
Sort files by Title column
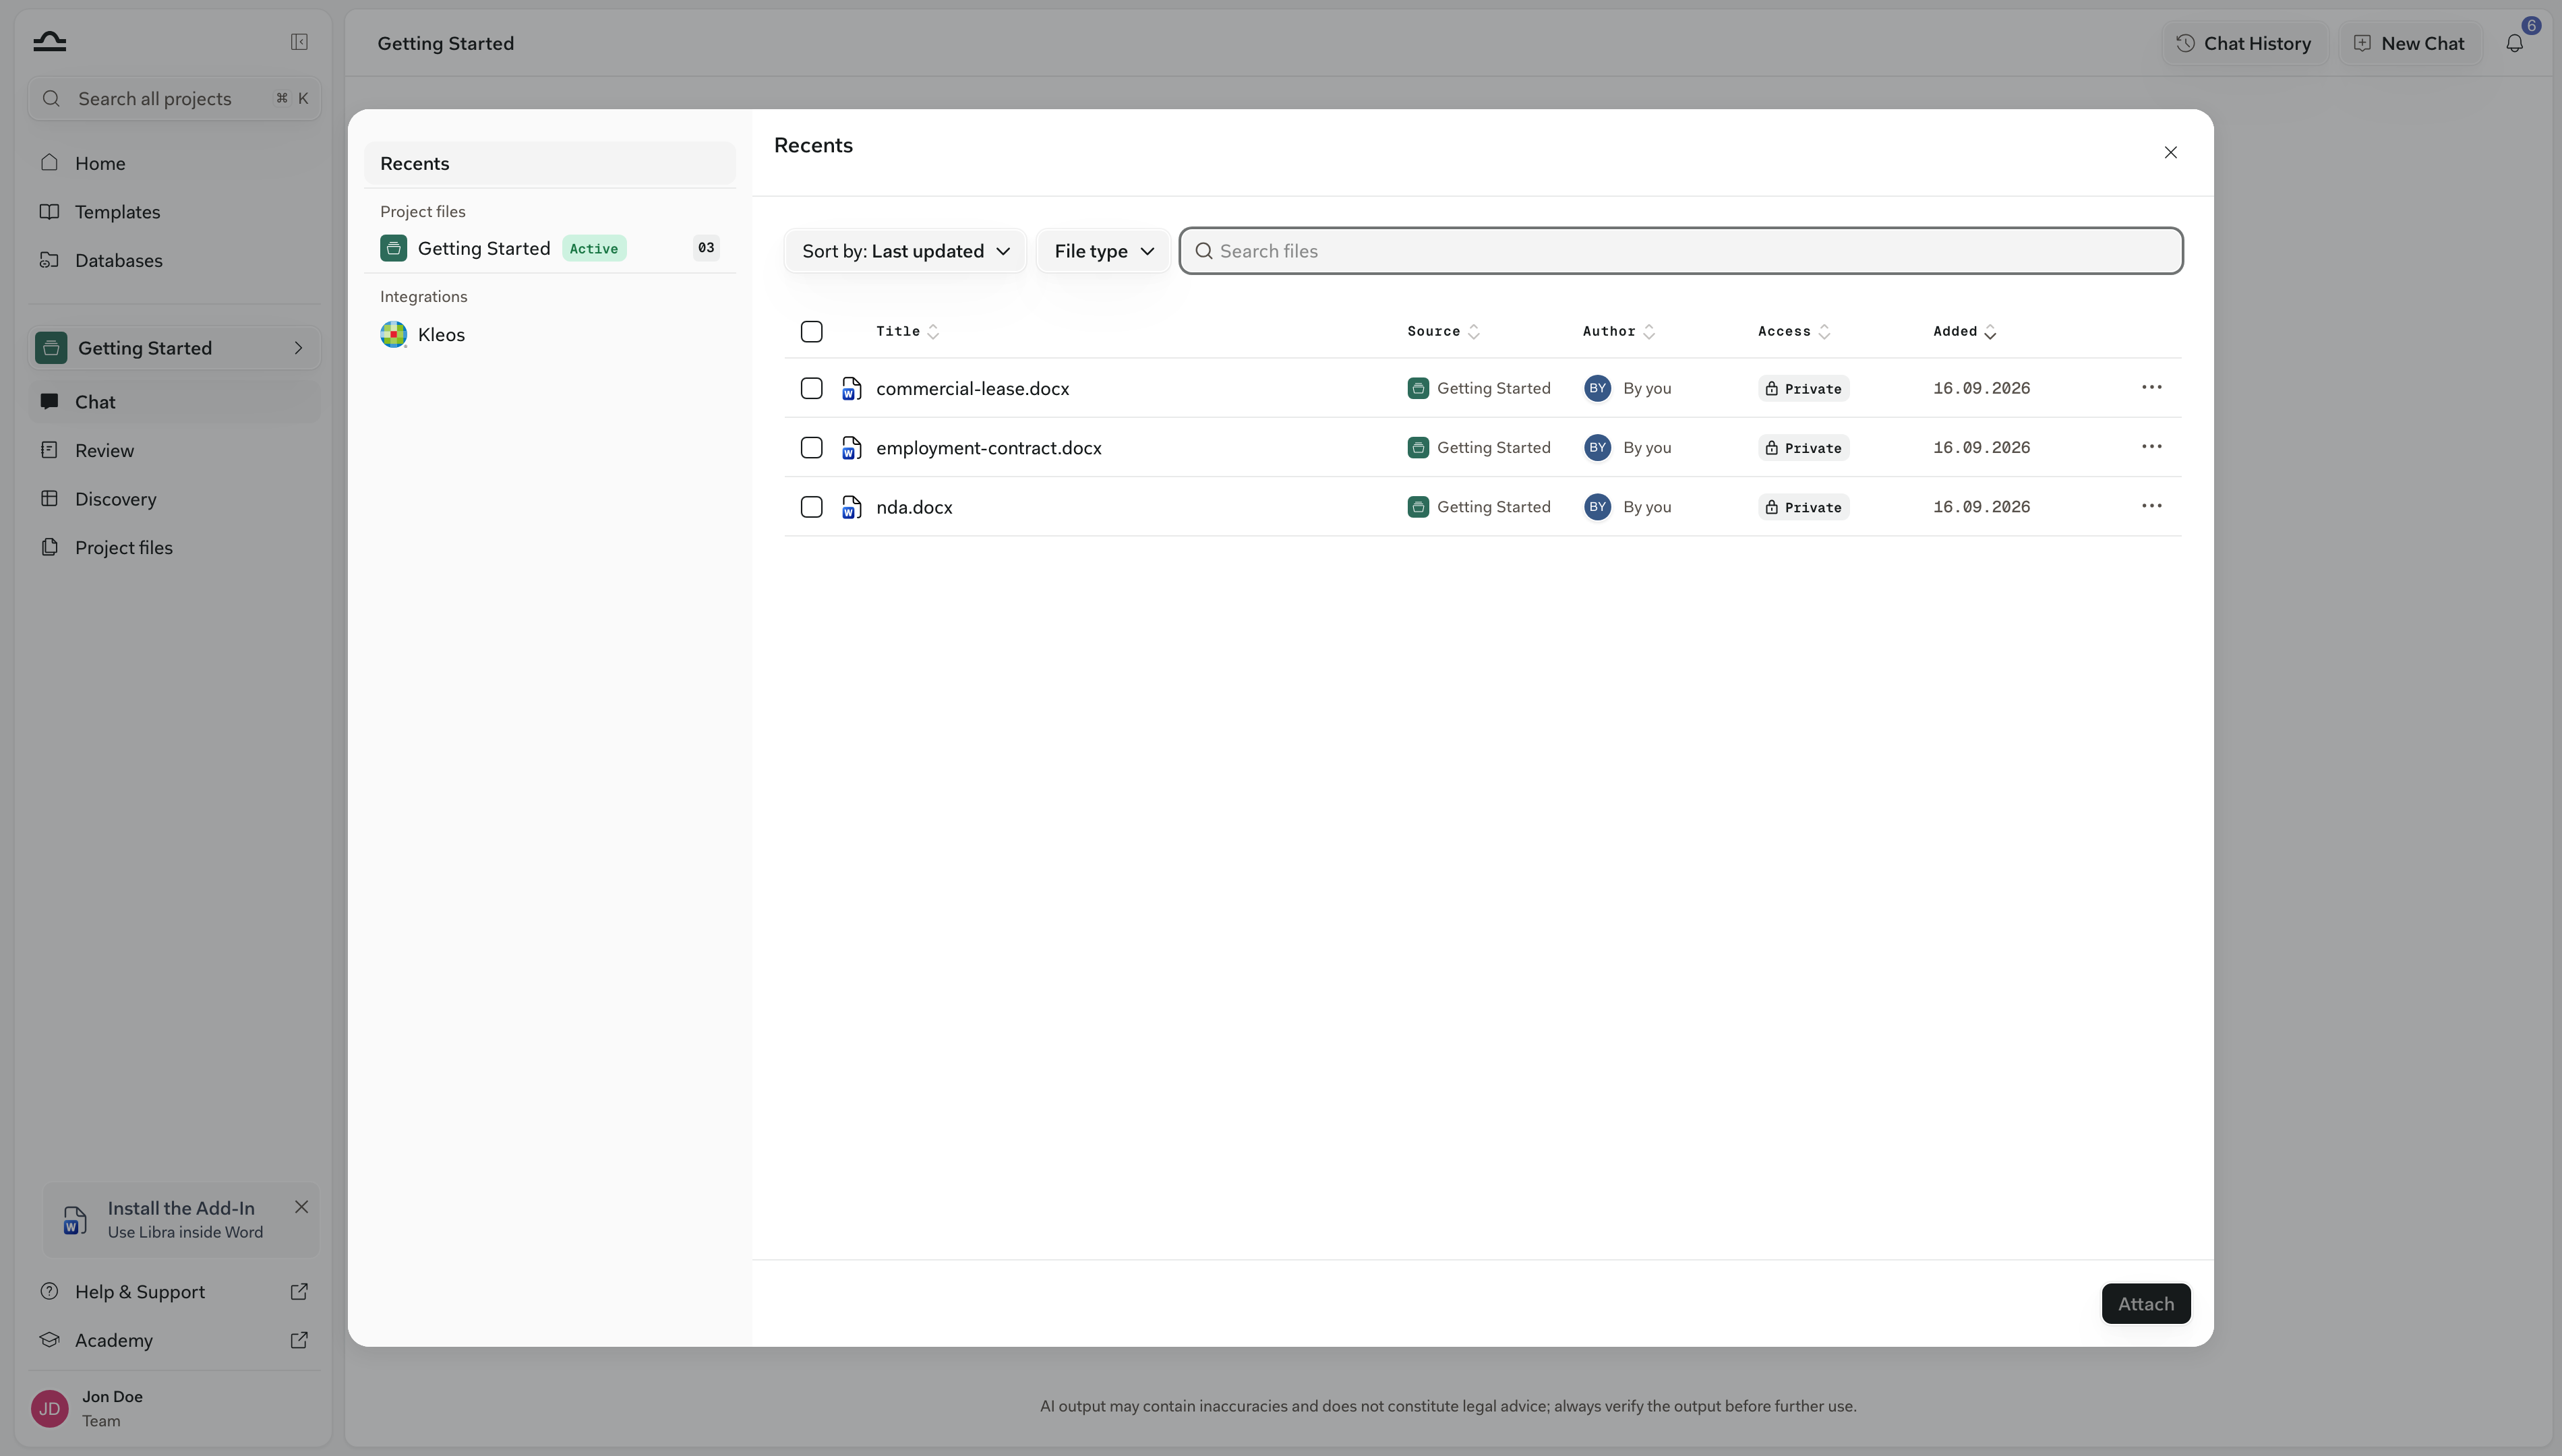pos(907,331)
